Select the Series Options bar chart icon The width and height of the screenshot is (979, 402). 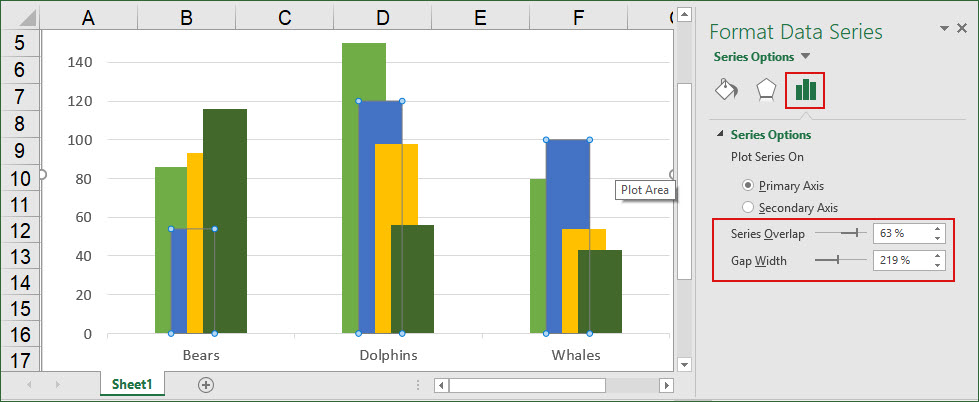coord(805,90)
